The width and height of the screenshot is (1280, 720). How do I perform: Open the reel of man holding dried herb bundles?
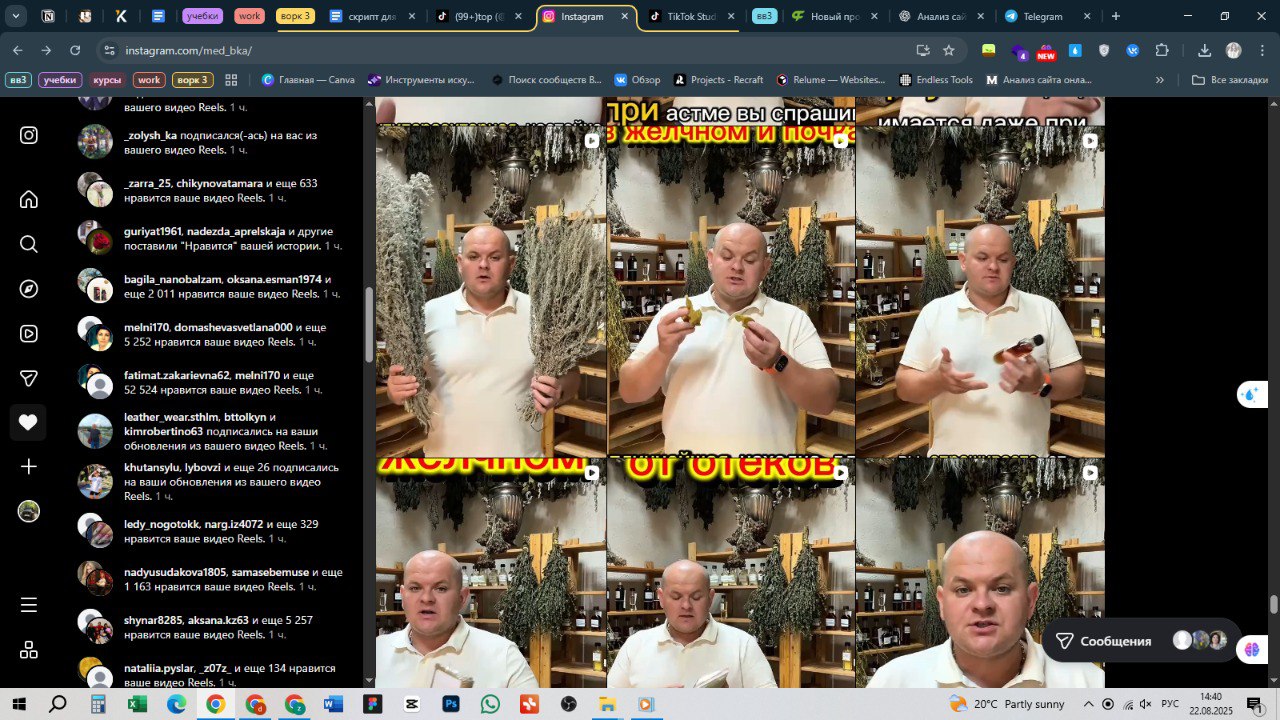click(491, 290)
